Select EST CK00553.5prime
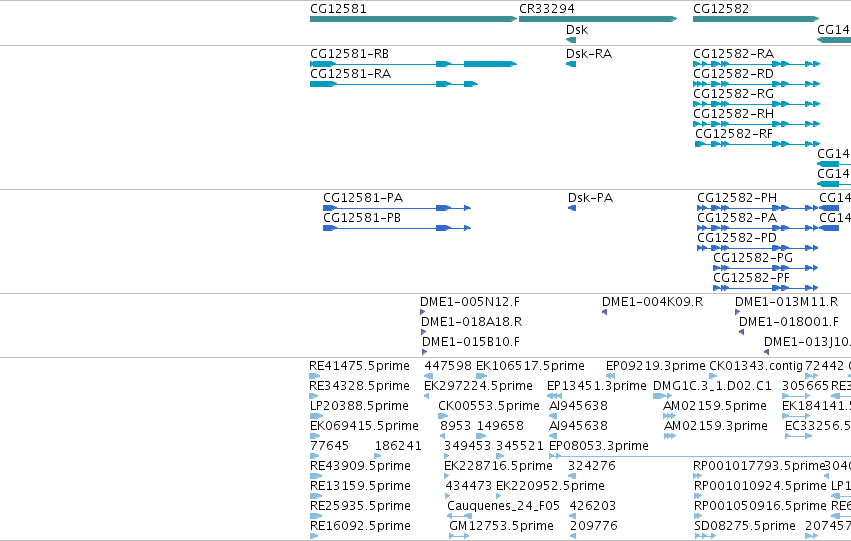 click(x=443, y=416)
